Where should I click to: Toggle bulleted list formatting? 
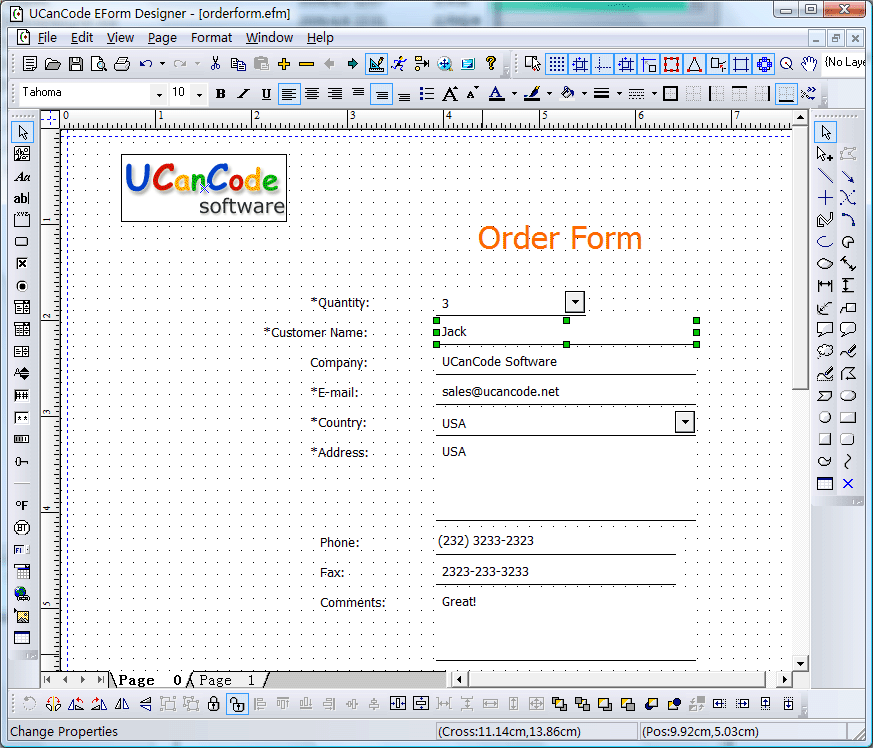click(x=427, y=94)
